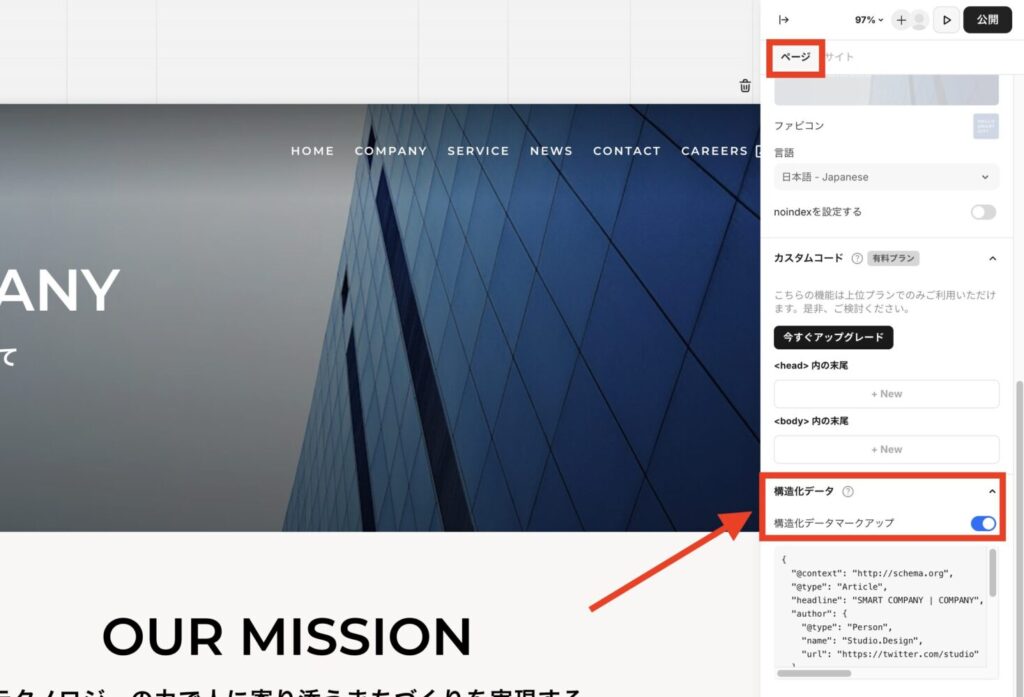Collapse the 構造化データ section

click(x=992, y=491)
